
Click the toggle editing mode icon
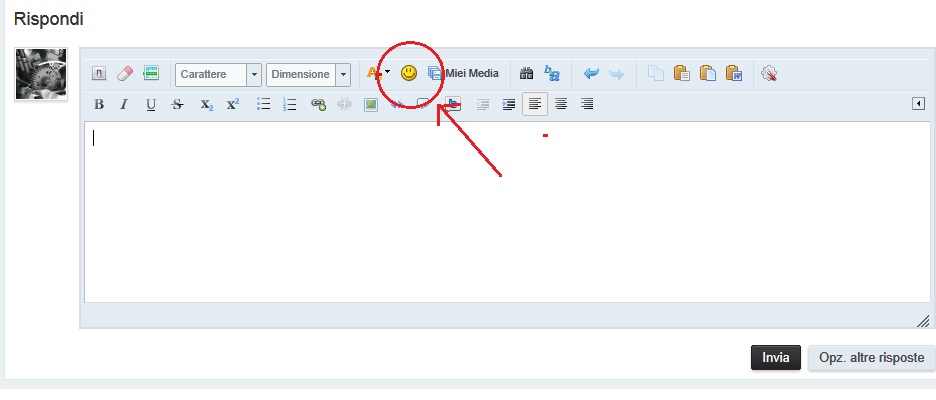(99, 74)
